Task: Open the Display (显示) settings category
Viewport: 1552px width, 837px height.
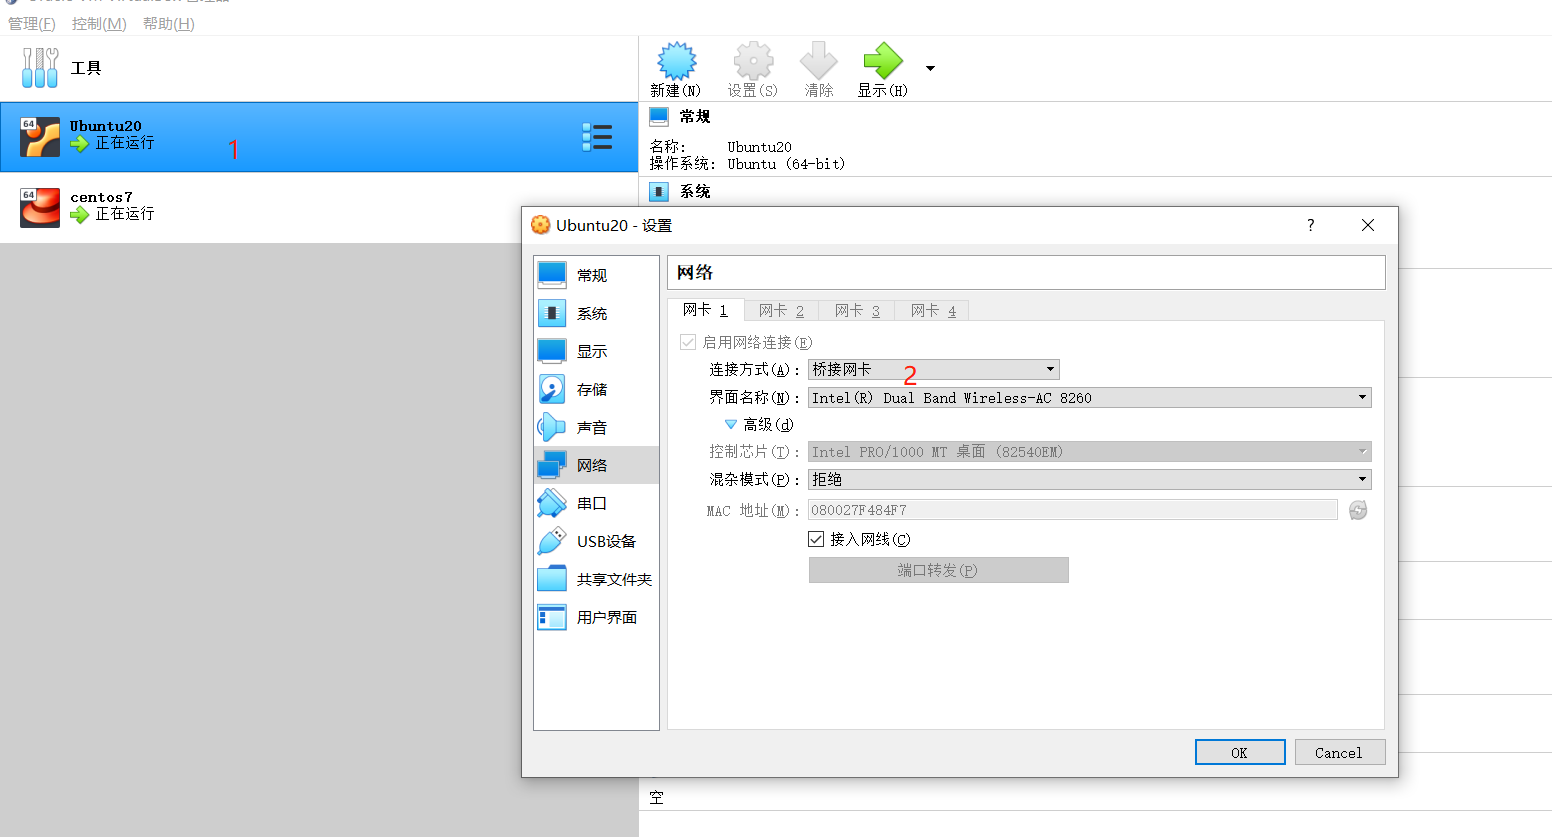Action: click(596, 351)
